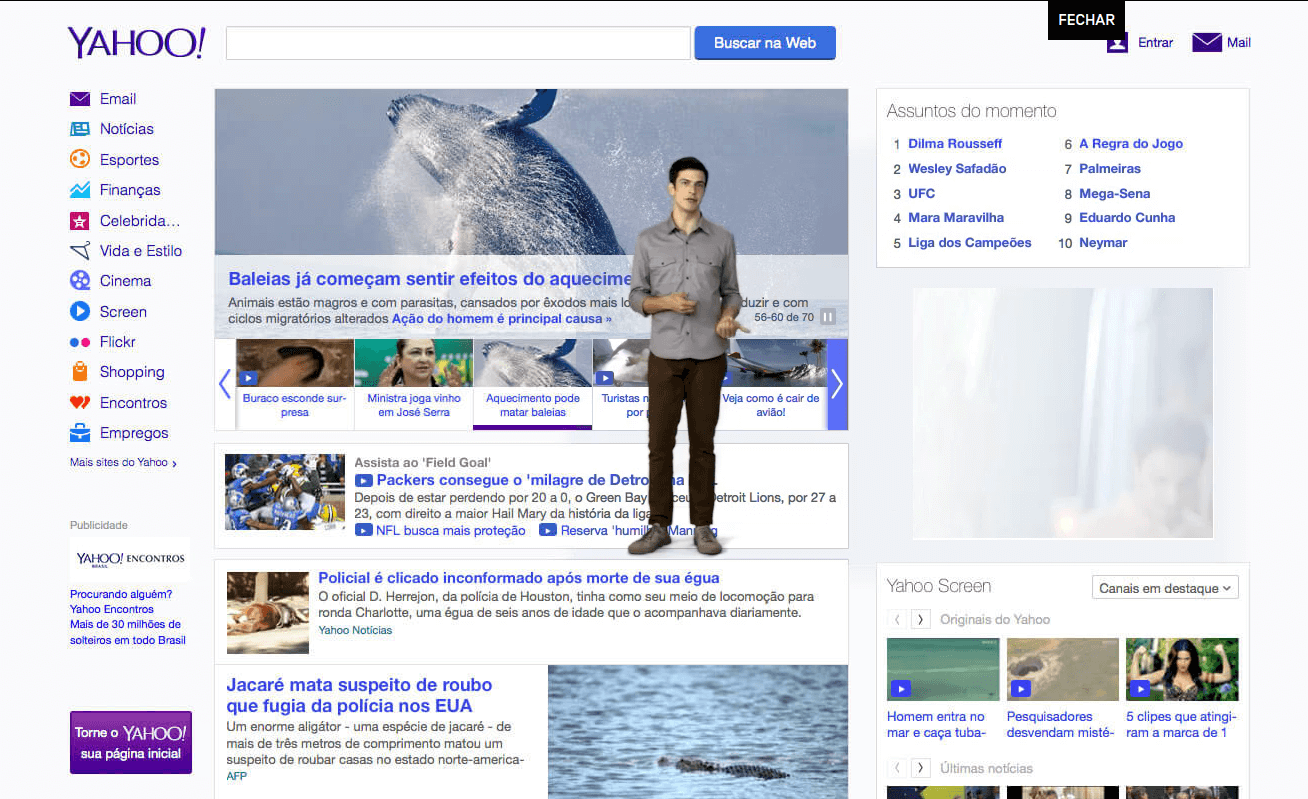Click in the web search input field
Image resolution: width=1308 pixels, height=799 pixels.
pos(458,43)
